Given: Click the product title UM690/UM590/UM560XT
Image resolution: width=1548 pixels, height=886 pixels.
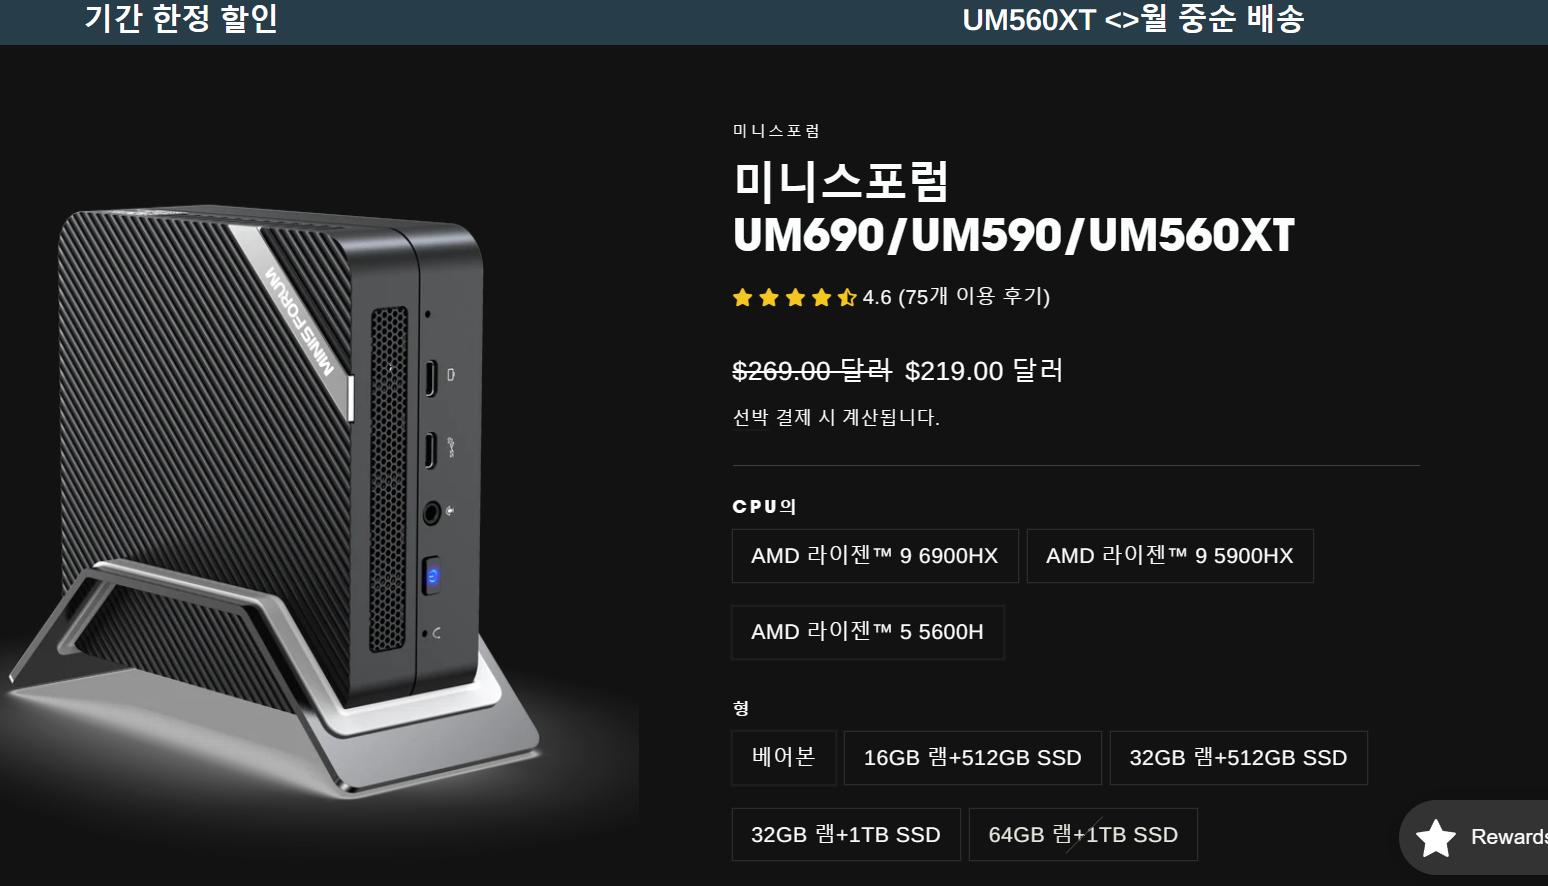Looking at the screenshot, I should 1013,236.
